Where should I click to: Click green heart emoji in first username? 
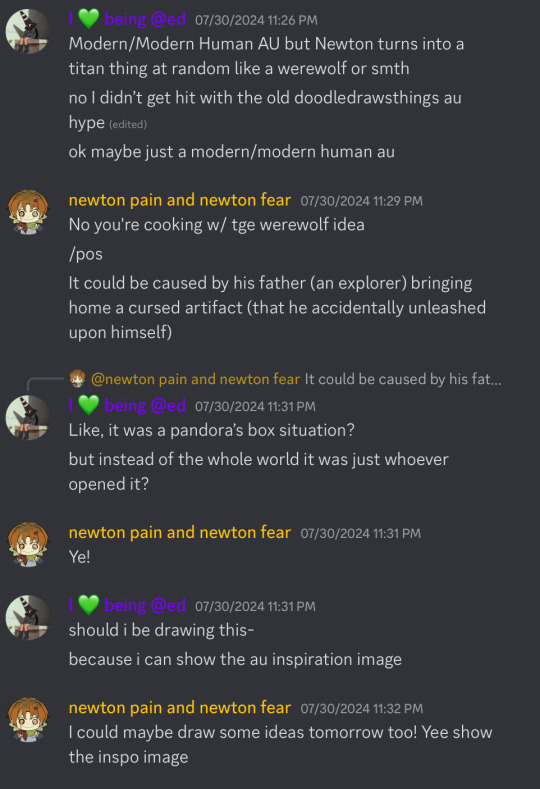tap(89, 19)
